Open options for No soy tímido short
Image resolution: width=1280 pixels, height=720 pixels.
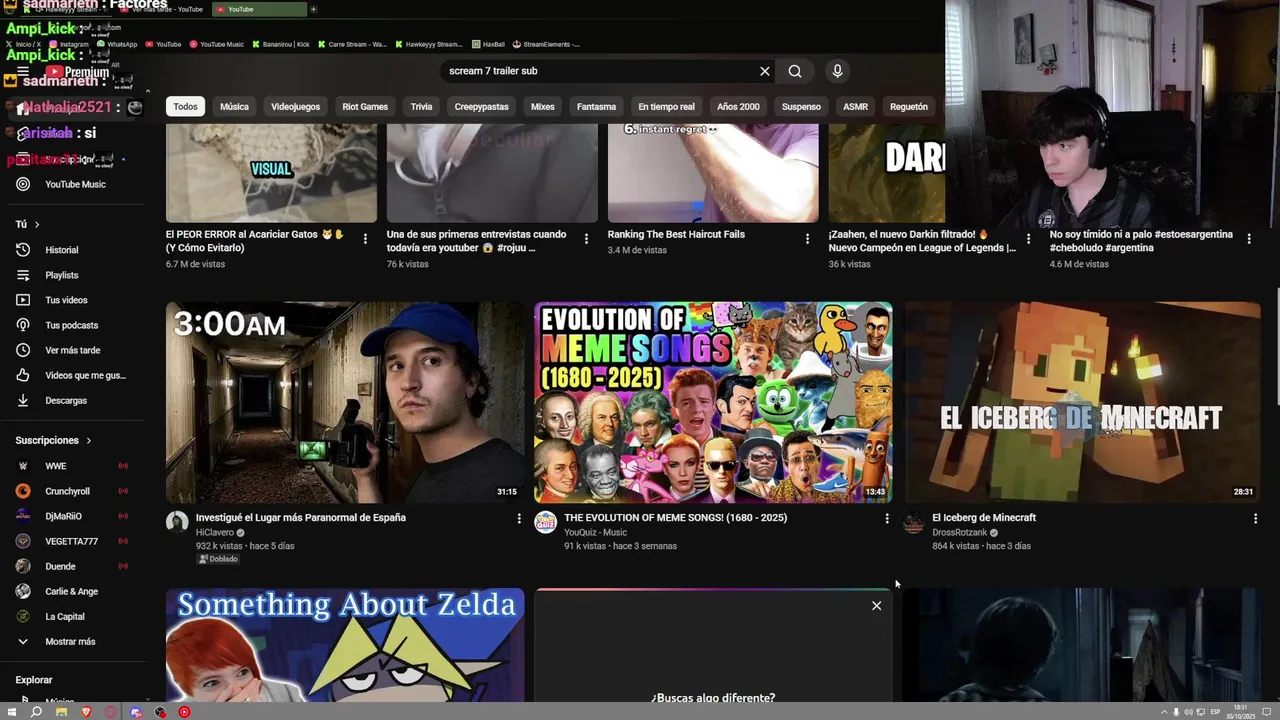tap(1249, 239)
